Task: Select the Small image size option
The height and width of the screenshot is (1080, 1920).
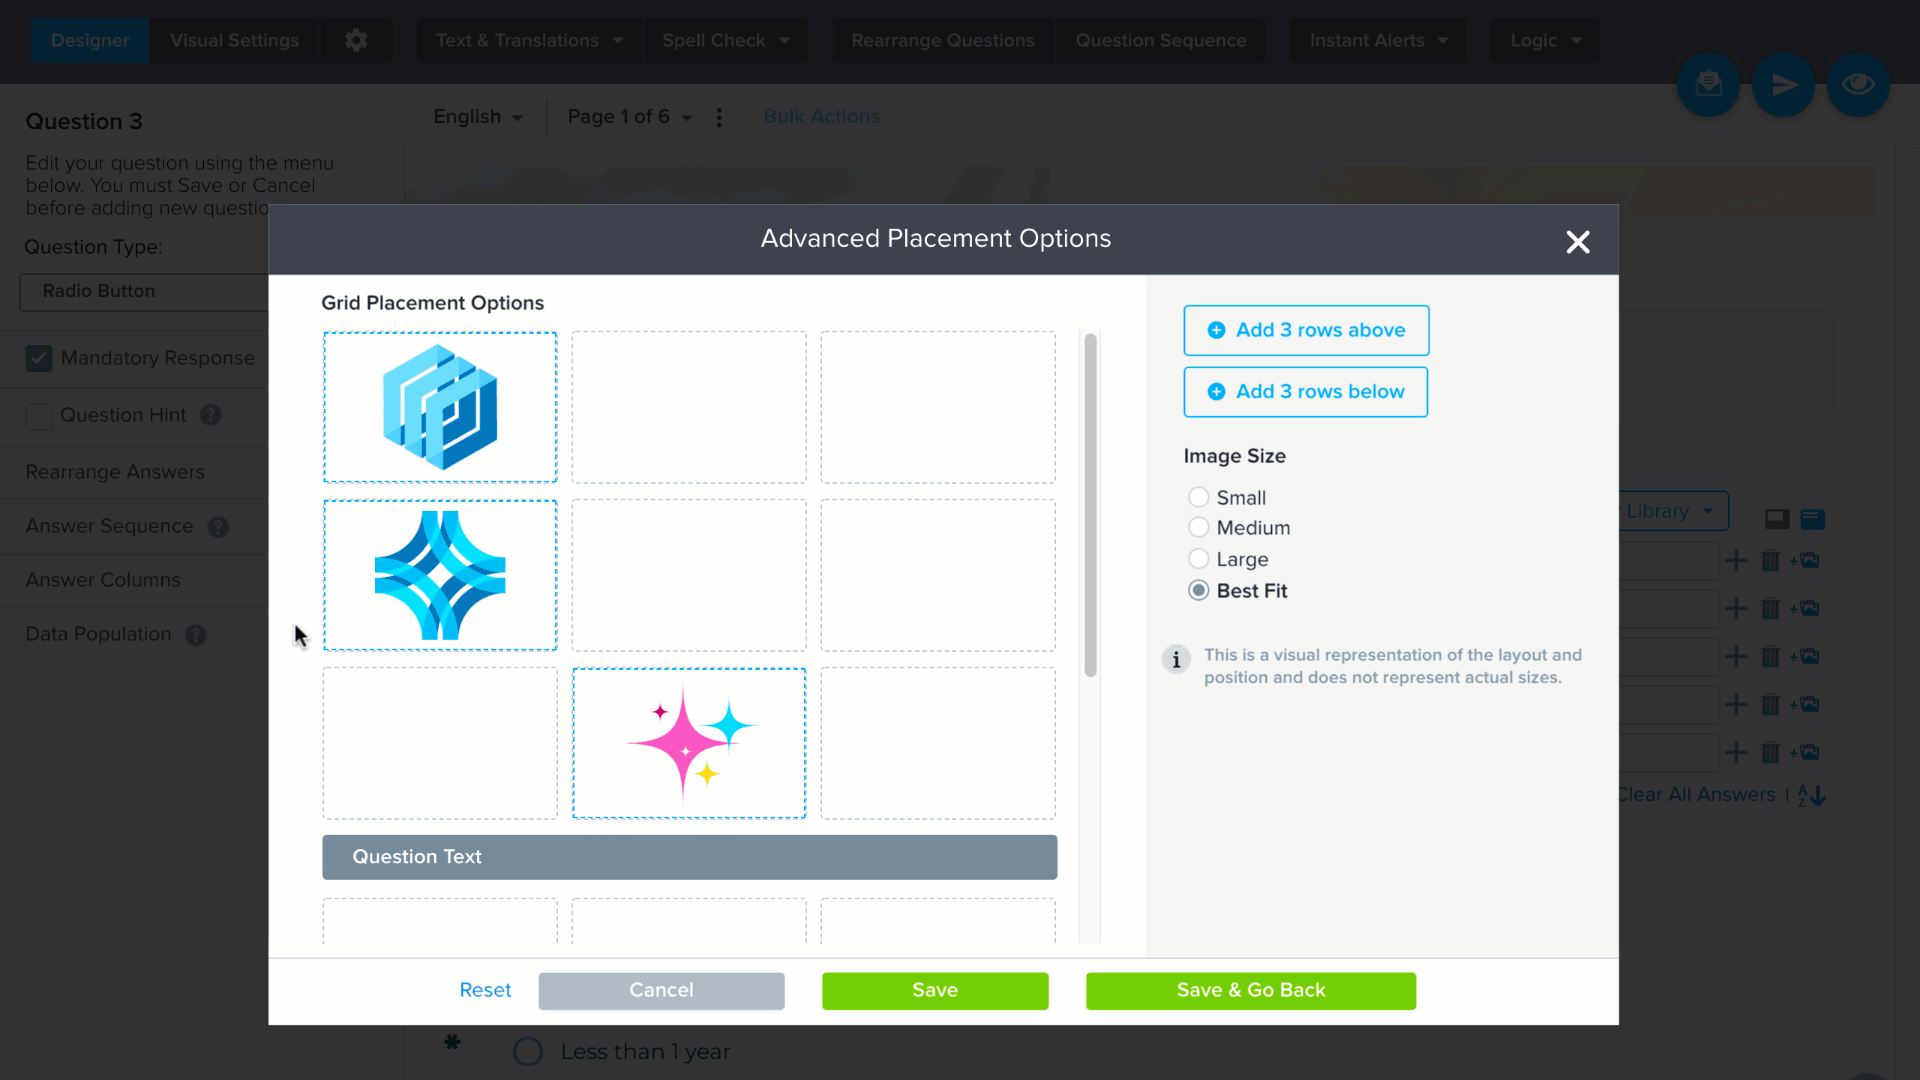Action: click(x=1198, y=497)
